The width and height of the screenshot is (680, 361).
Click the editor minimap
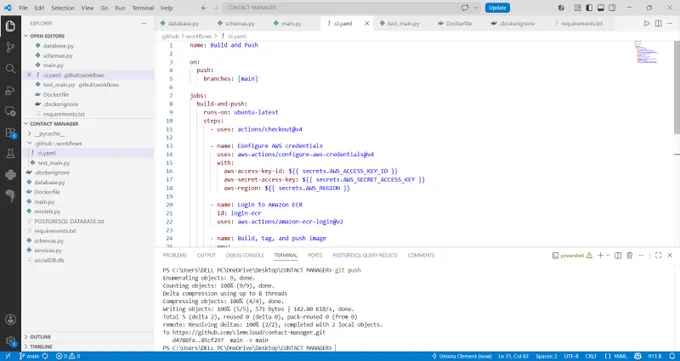648,52
